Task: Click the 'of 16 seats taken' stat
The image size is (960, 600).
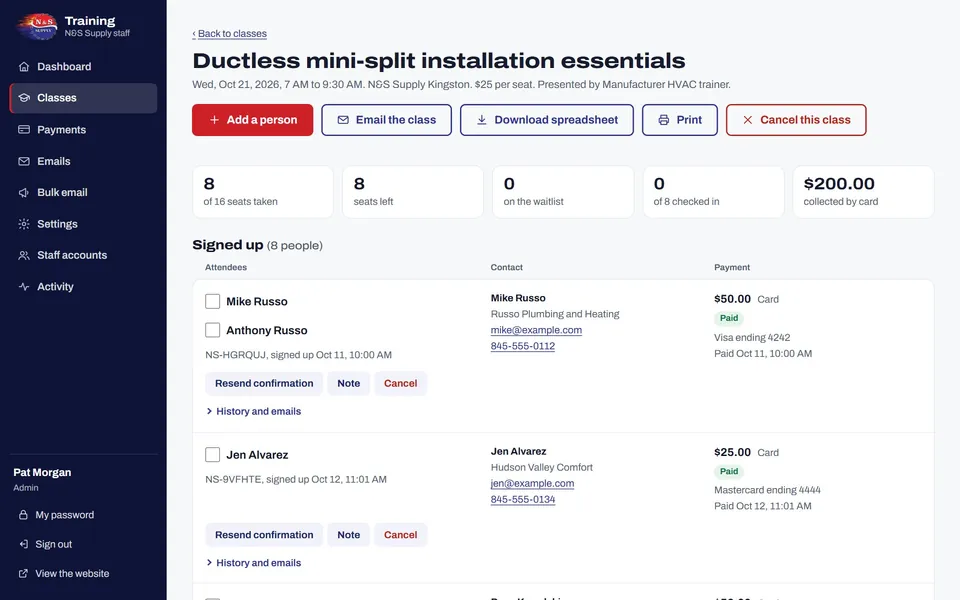Action: 263,192
